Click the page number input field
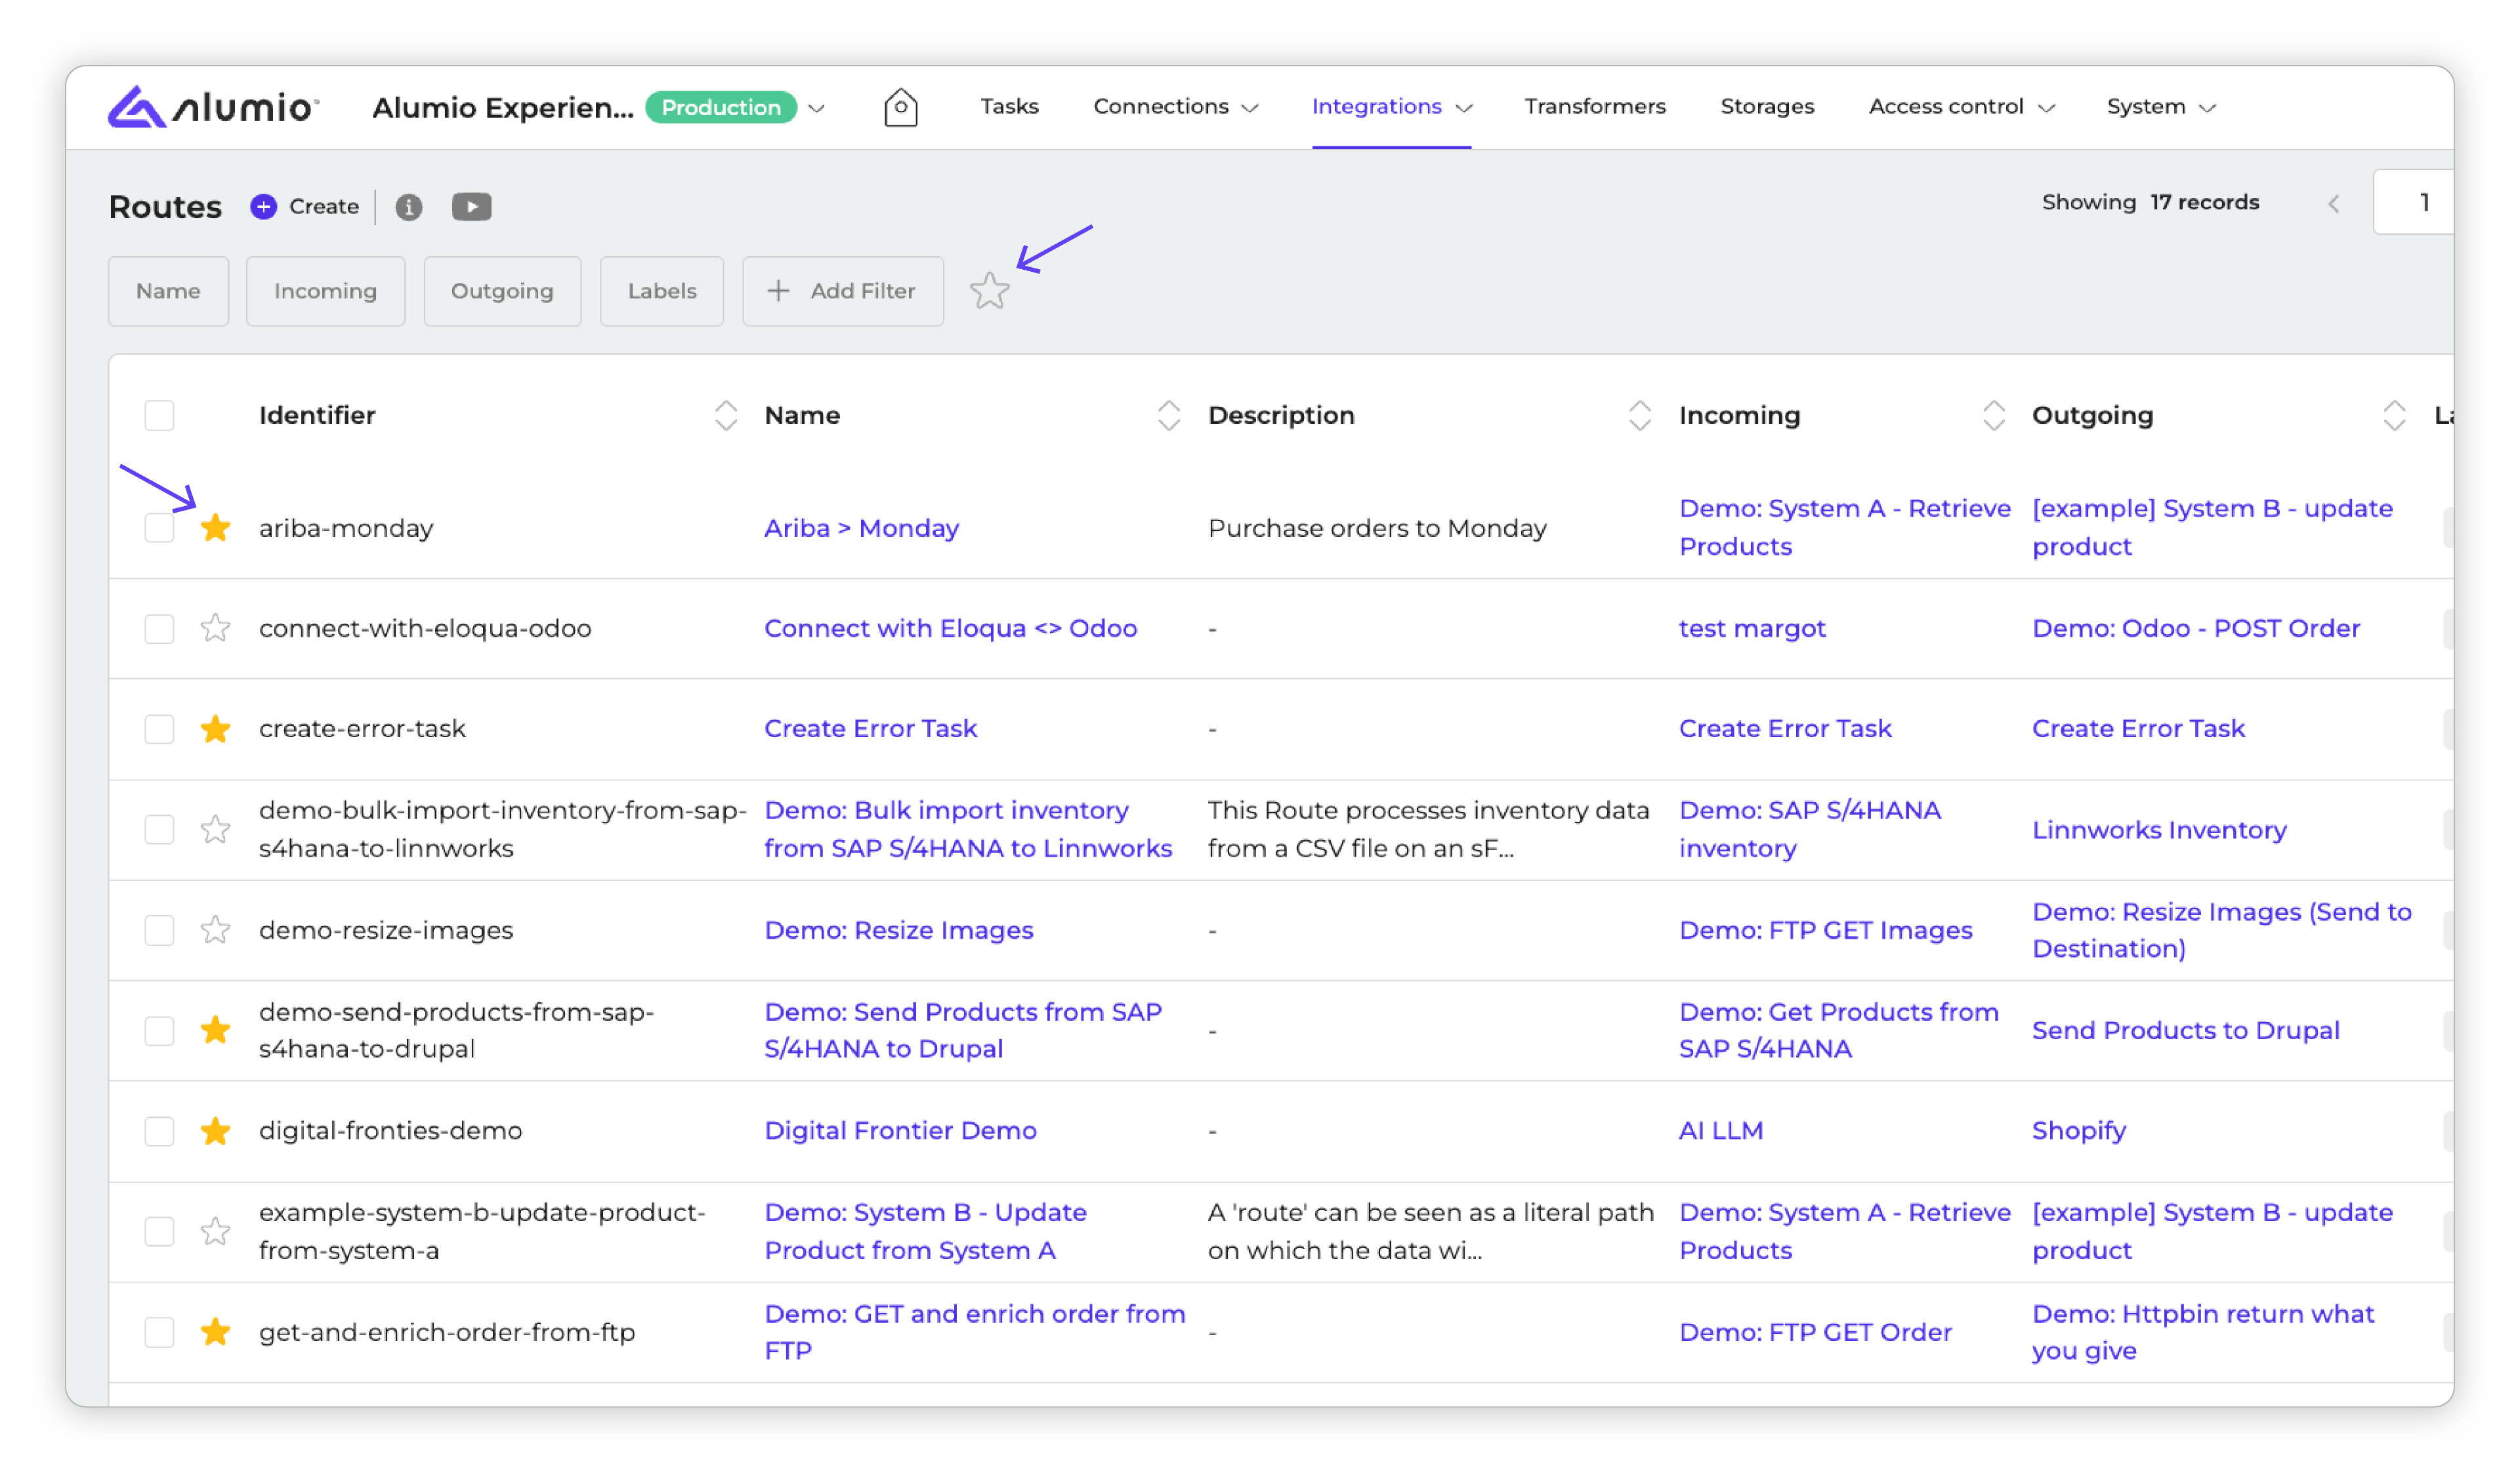 [x=2414, y=203]
